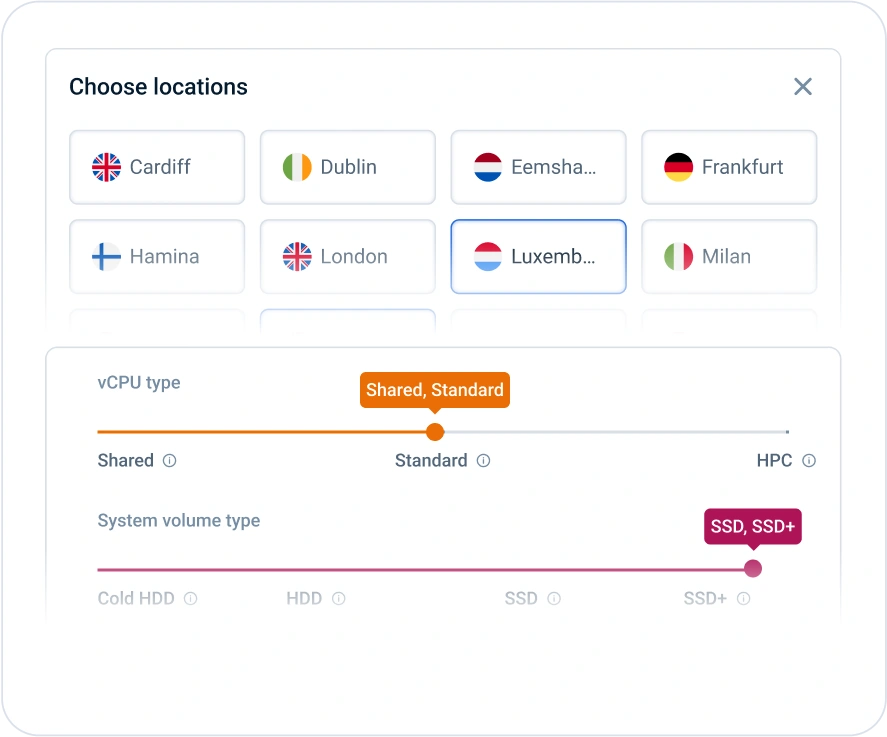Deselect the Luxembourg location
The width and height of the screenshot is (887, 737).
click(x=538, y=257)
